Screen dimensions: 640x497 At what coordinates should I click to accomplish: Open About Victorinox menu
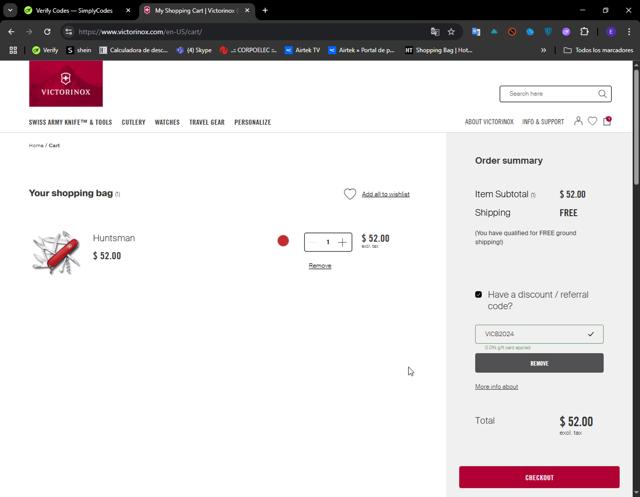[x=489, y=122]
